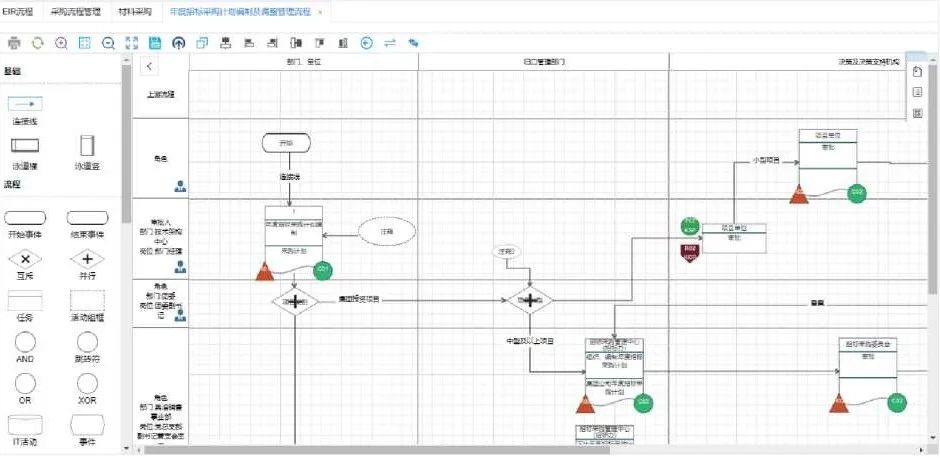
Task: Switch to the EIR流程 tab
Action: tap(18, 11)
